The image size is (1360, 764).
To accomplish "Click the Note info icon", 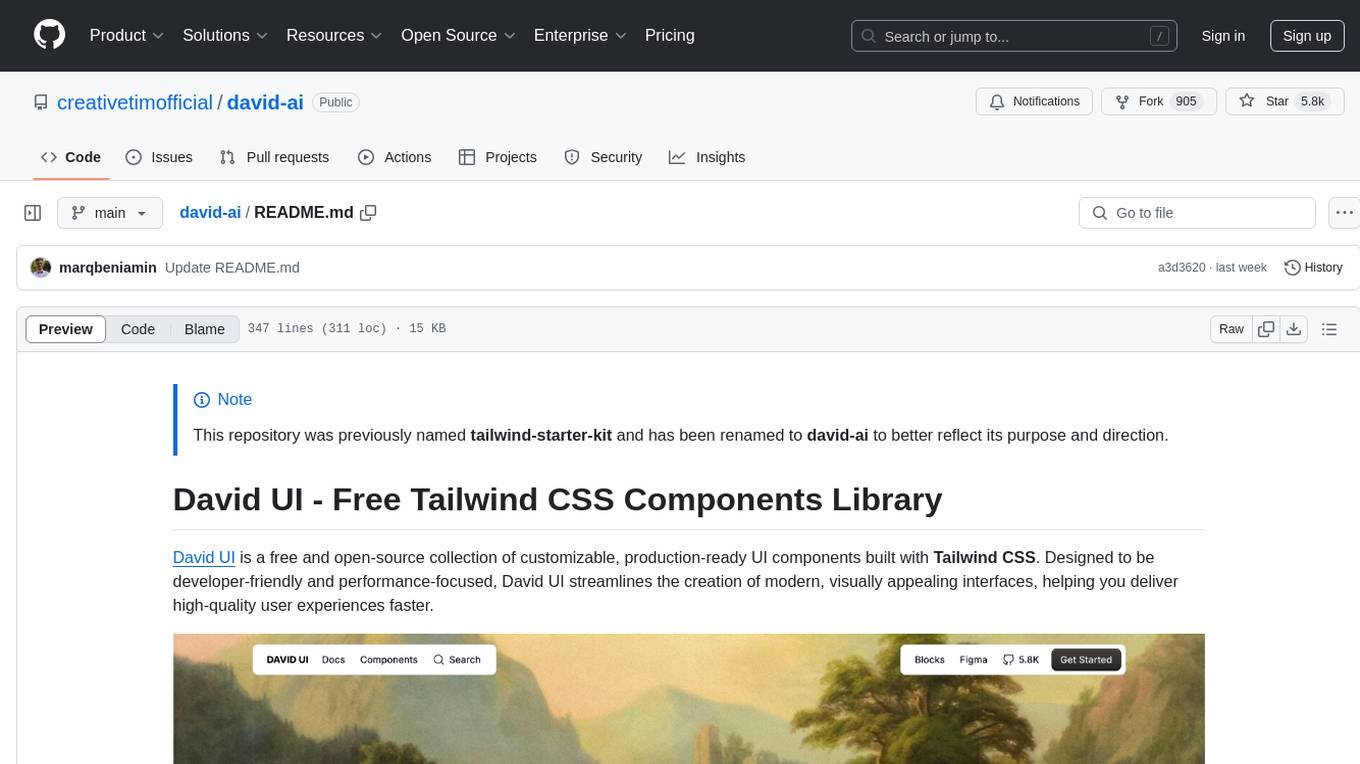I will tap(201, 400).
